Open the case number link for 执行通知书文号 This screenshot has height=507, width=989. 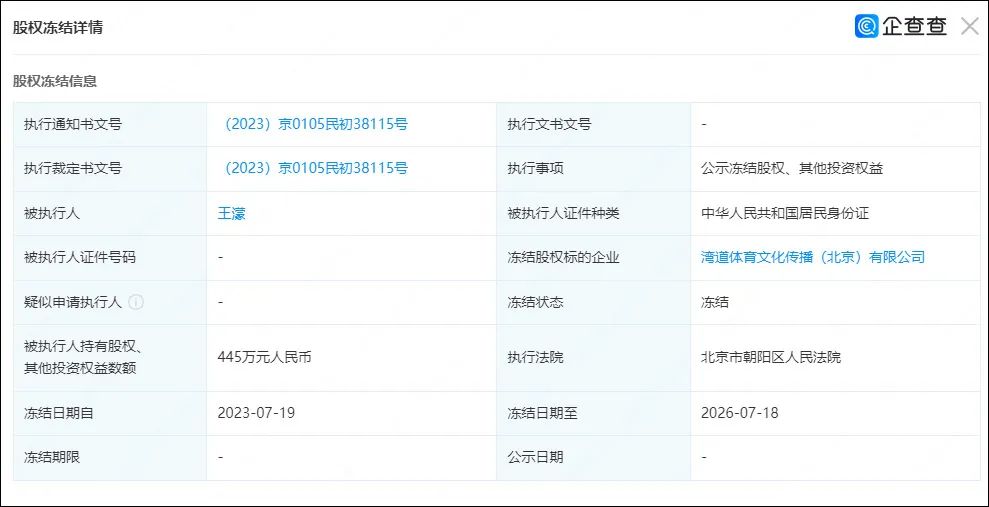313,124
